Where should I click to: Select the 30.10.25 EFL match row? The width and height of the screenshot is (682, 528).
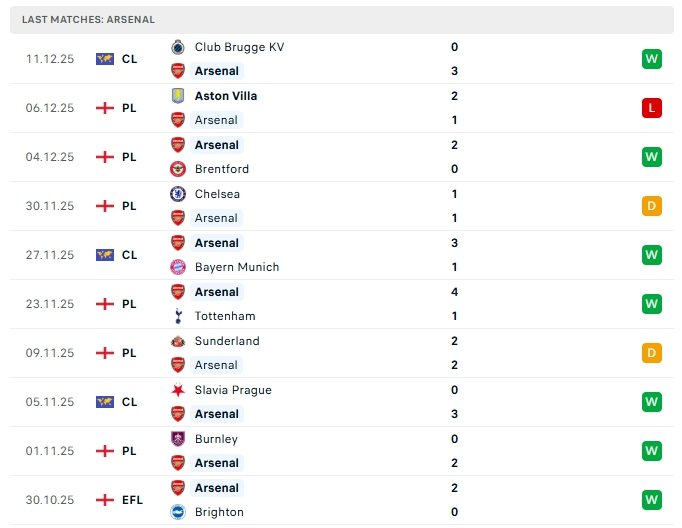coord(340,500)
